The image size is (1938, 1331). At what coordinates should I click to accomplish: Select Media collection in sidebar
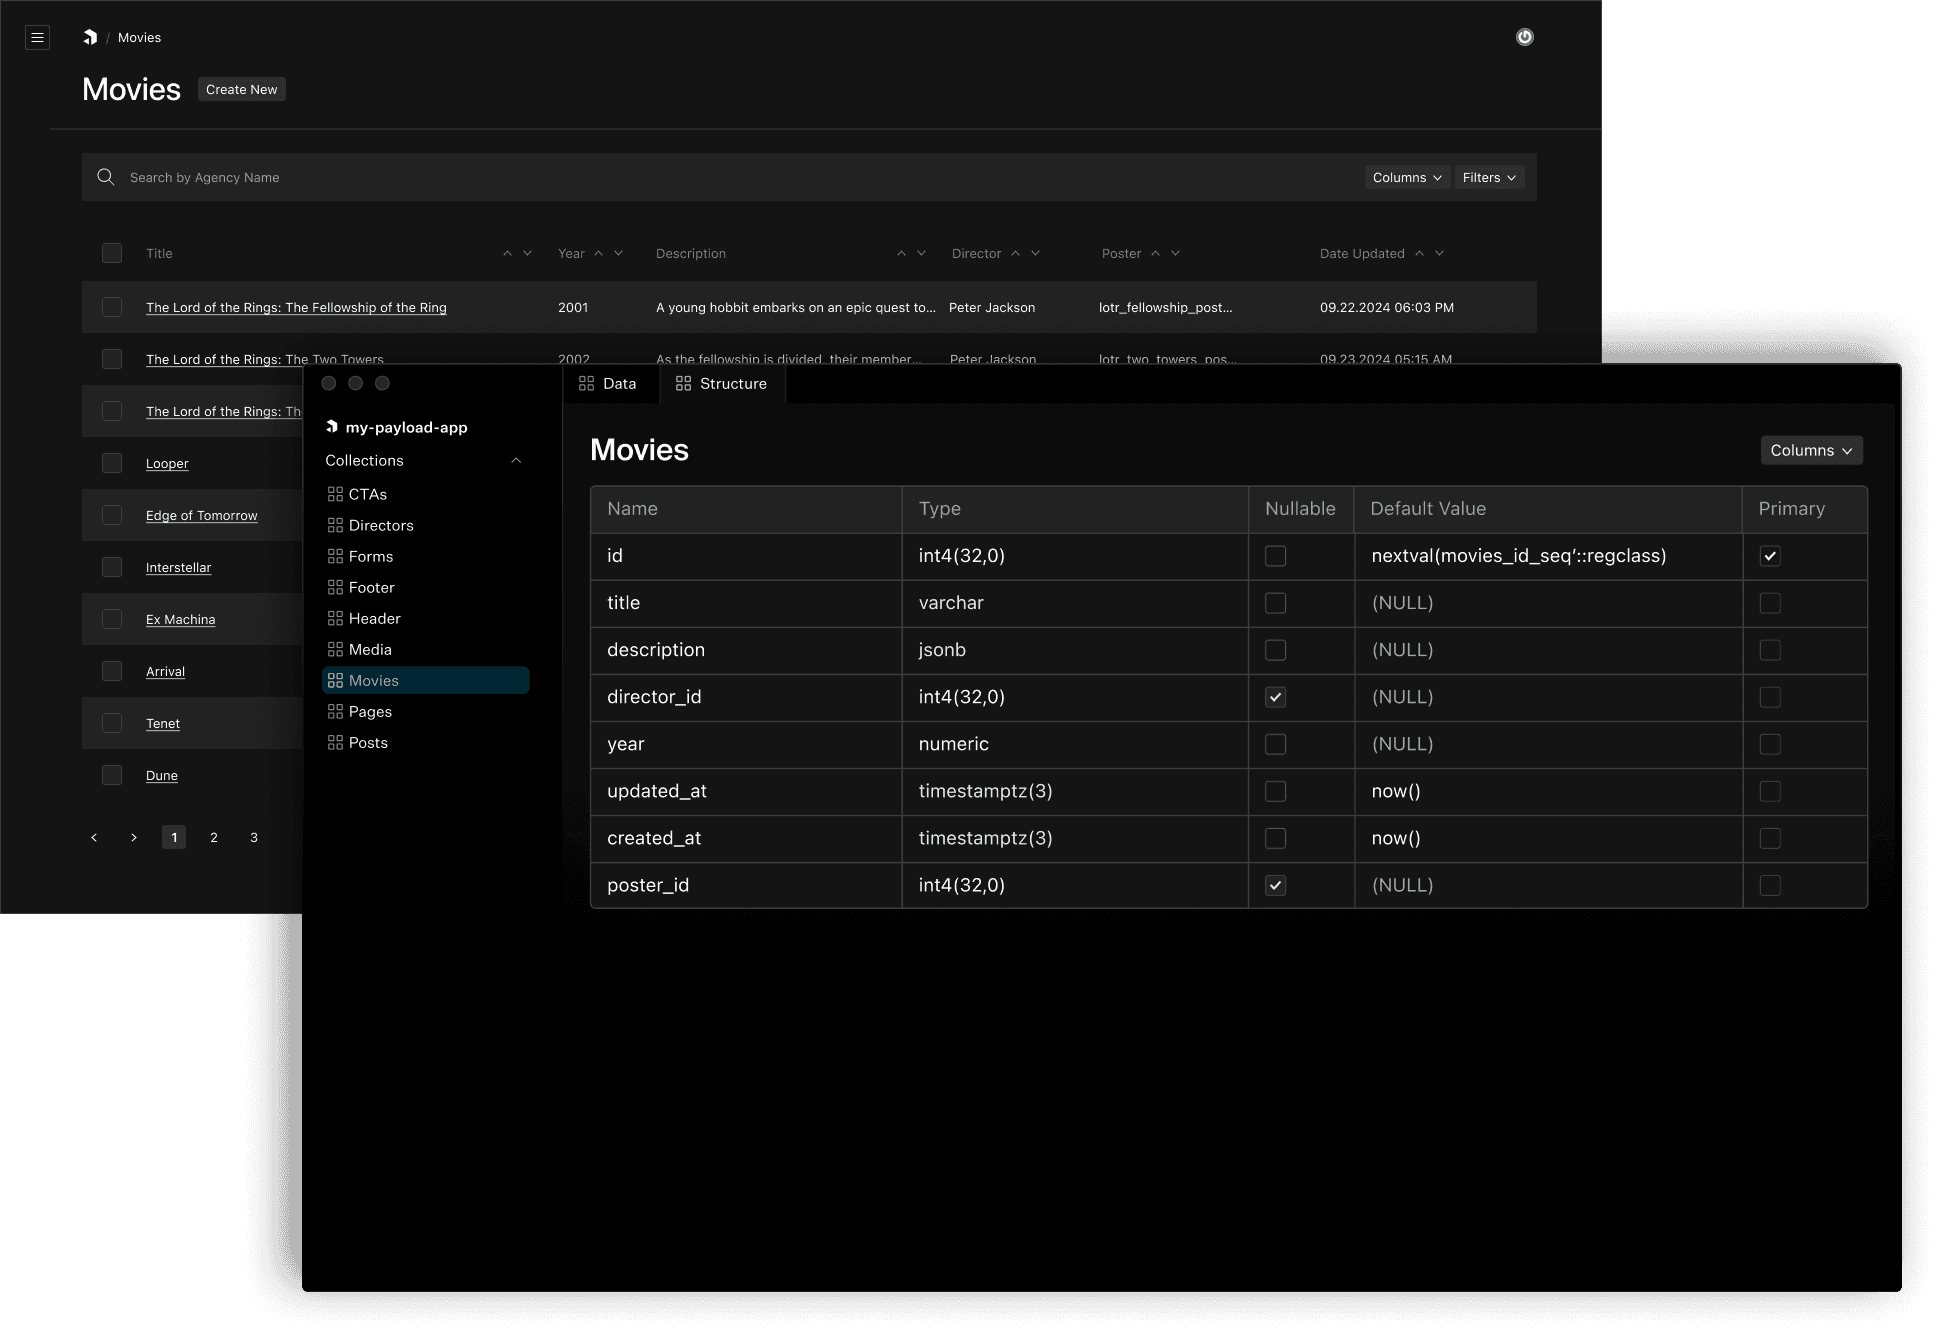coord(425,649)
